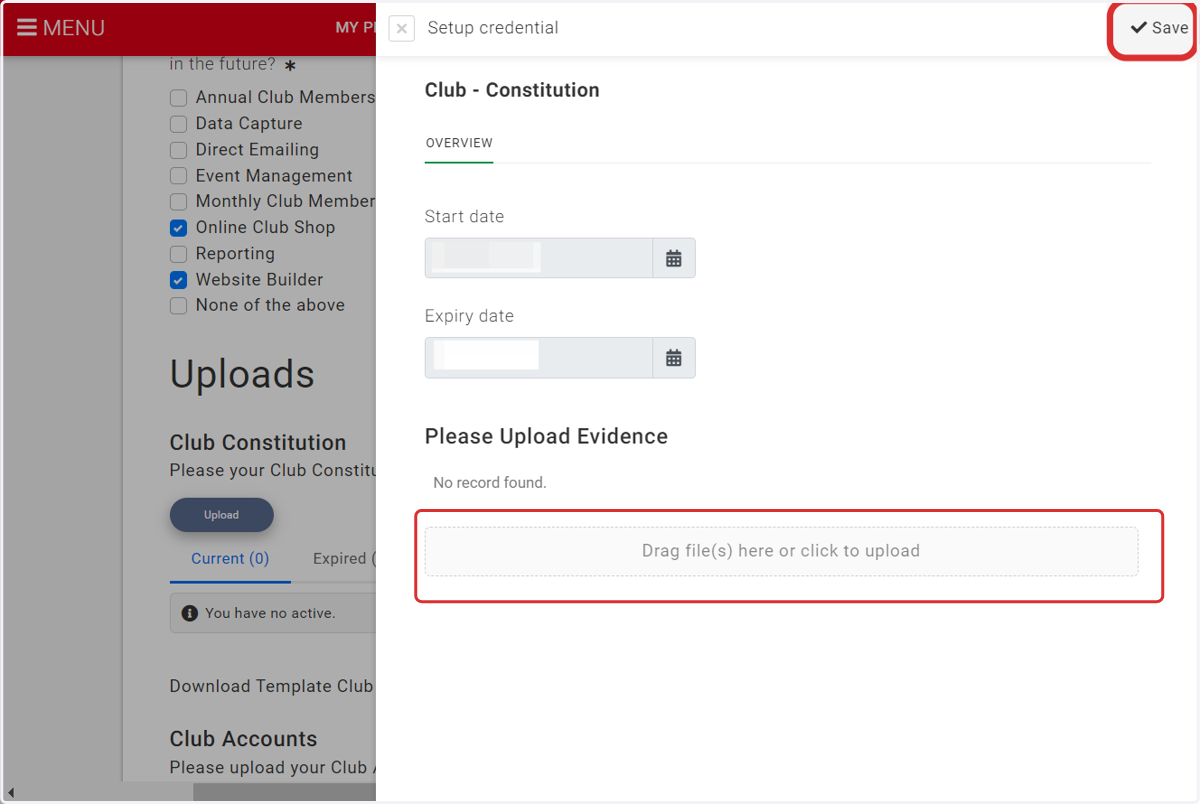
Task: Click the horizontal scrollbar left arrow
Action: click(10, 793)
